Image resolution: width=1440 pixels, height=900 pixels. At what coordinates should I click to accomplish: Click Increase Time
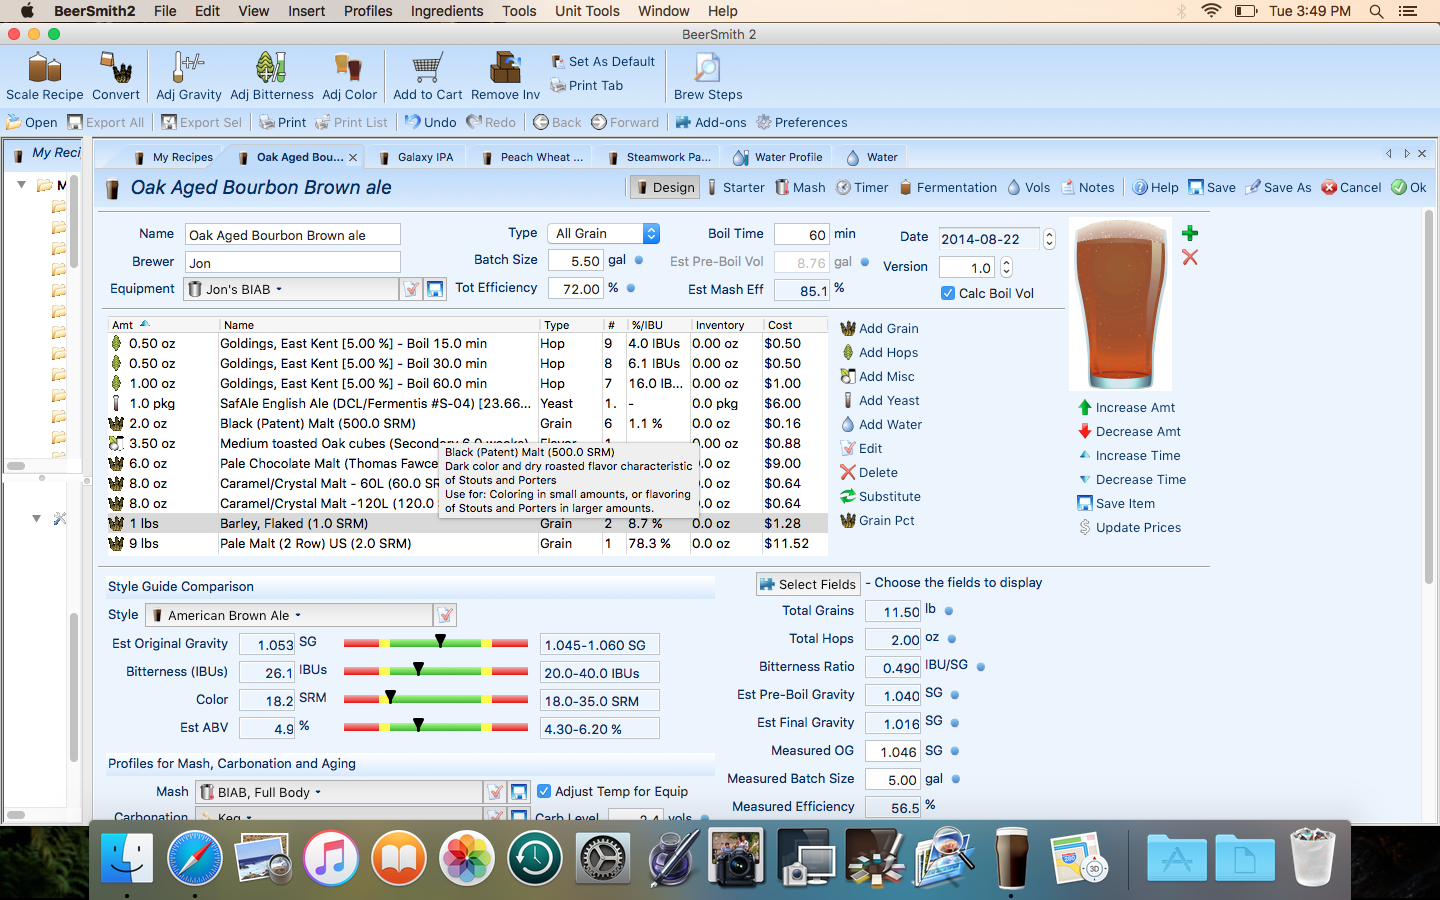click(1129, 455)
